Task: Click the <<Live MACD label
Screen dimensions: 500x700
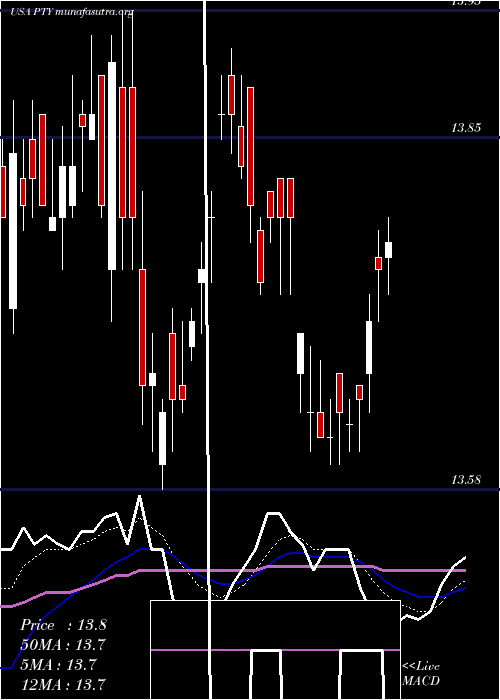Action: (x=421, y=674)
